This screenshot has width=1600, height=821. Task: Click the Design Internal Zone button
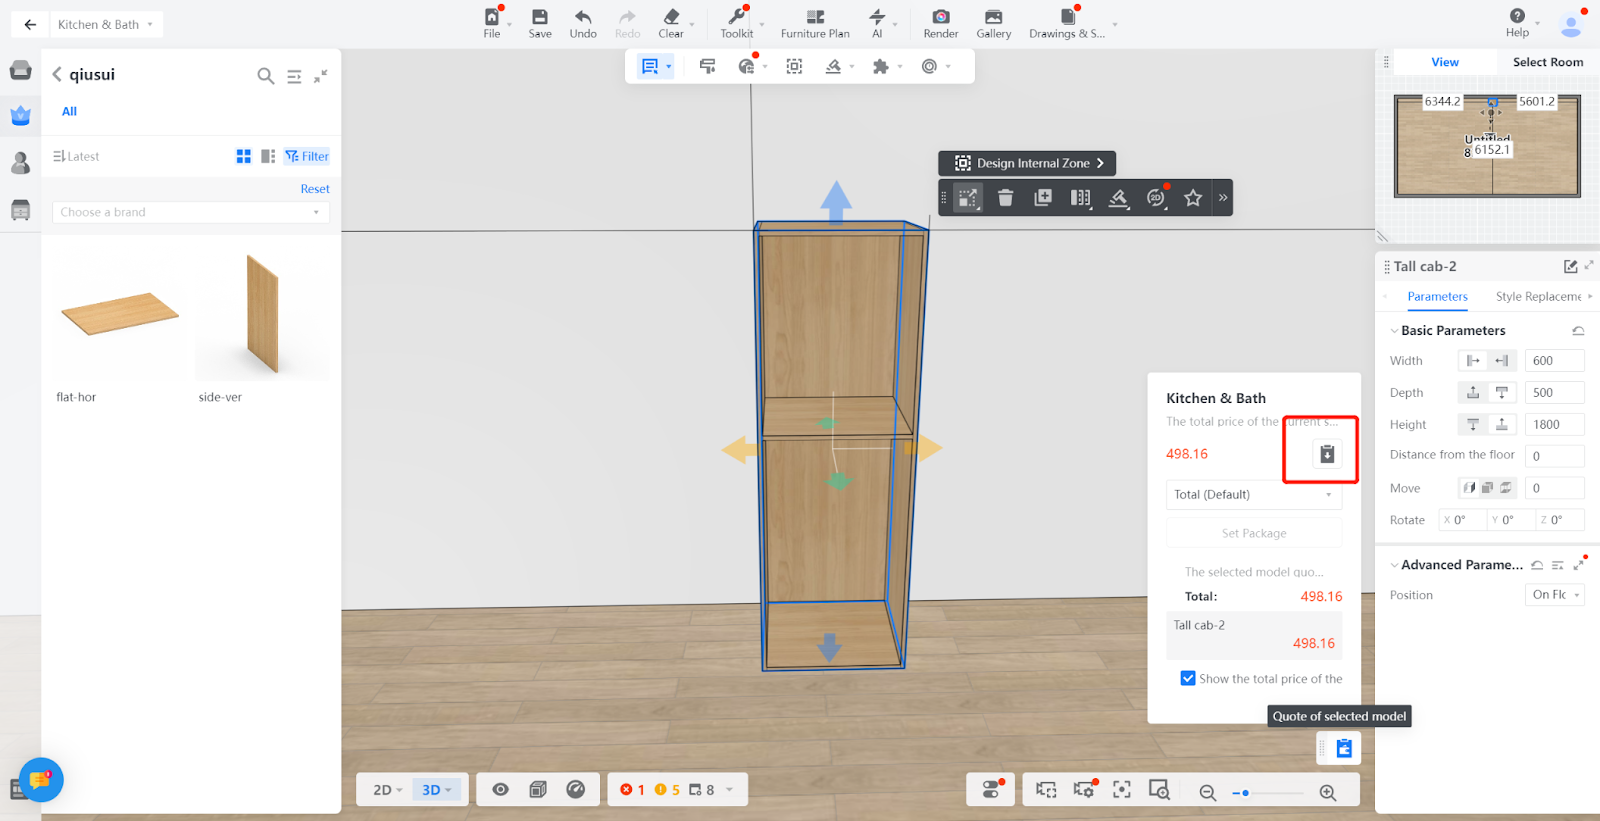pyautogui.click(x=1027, y=163)
